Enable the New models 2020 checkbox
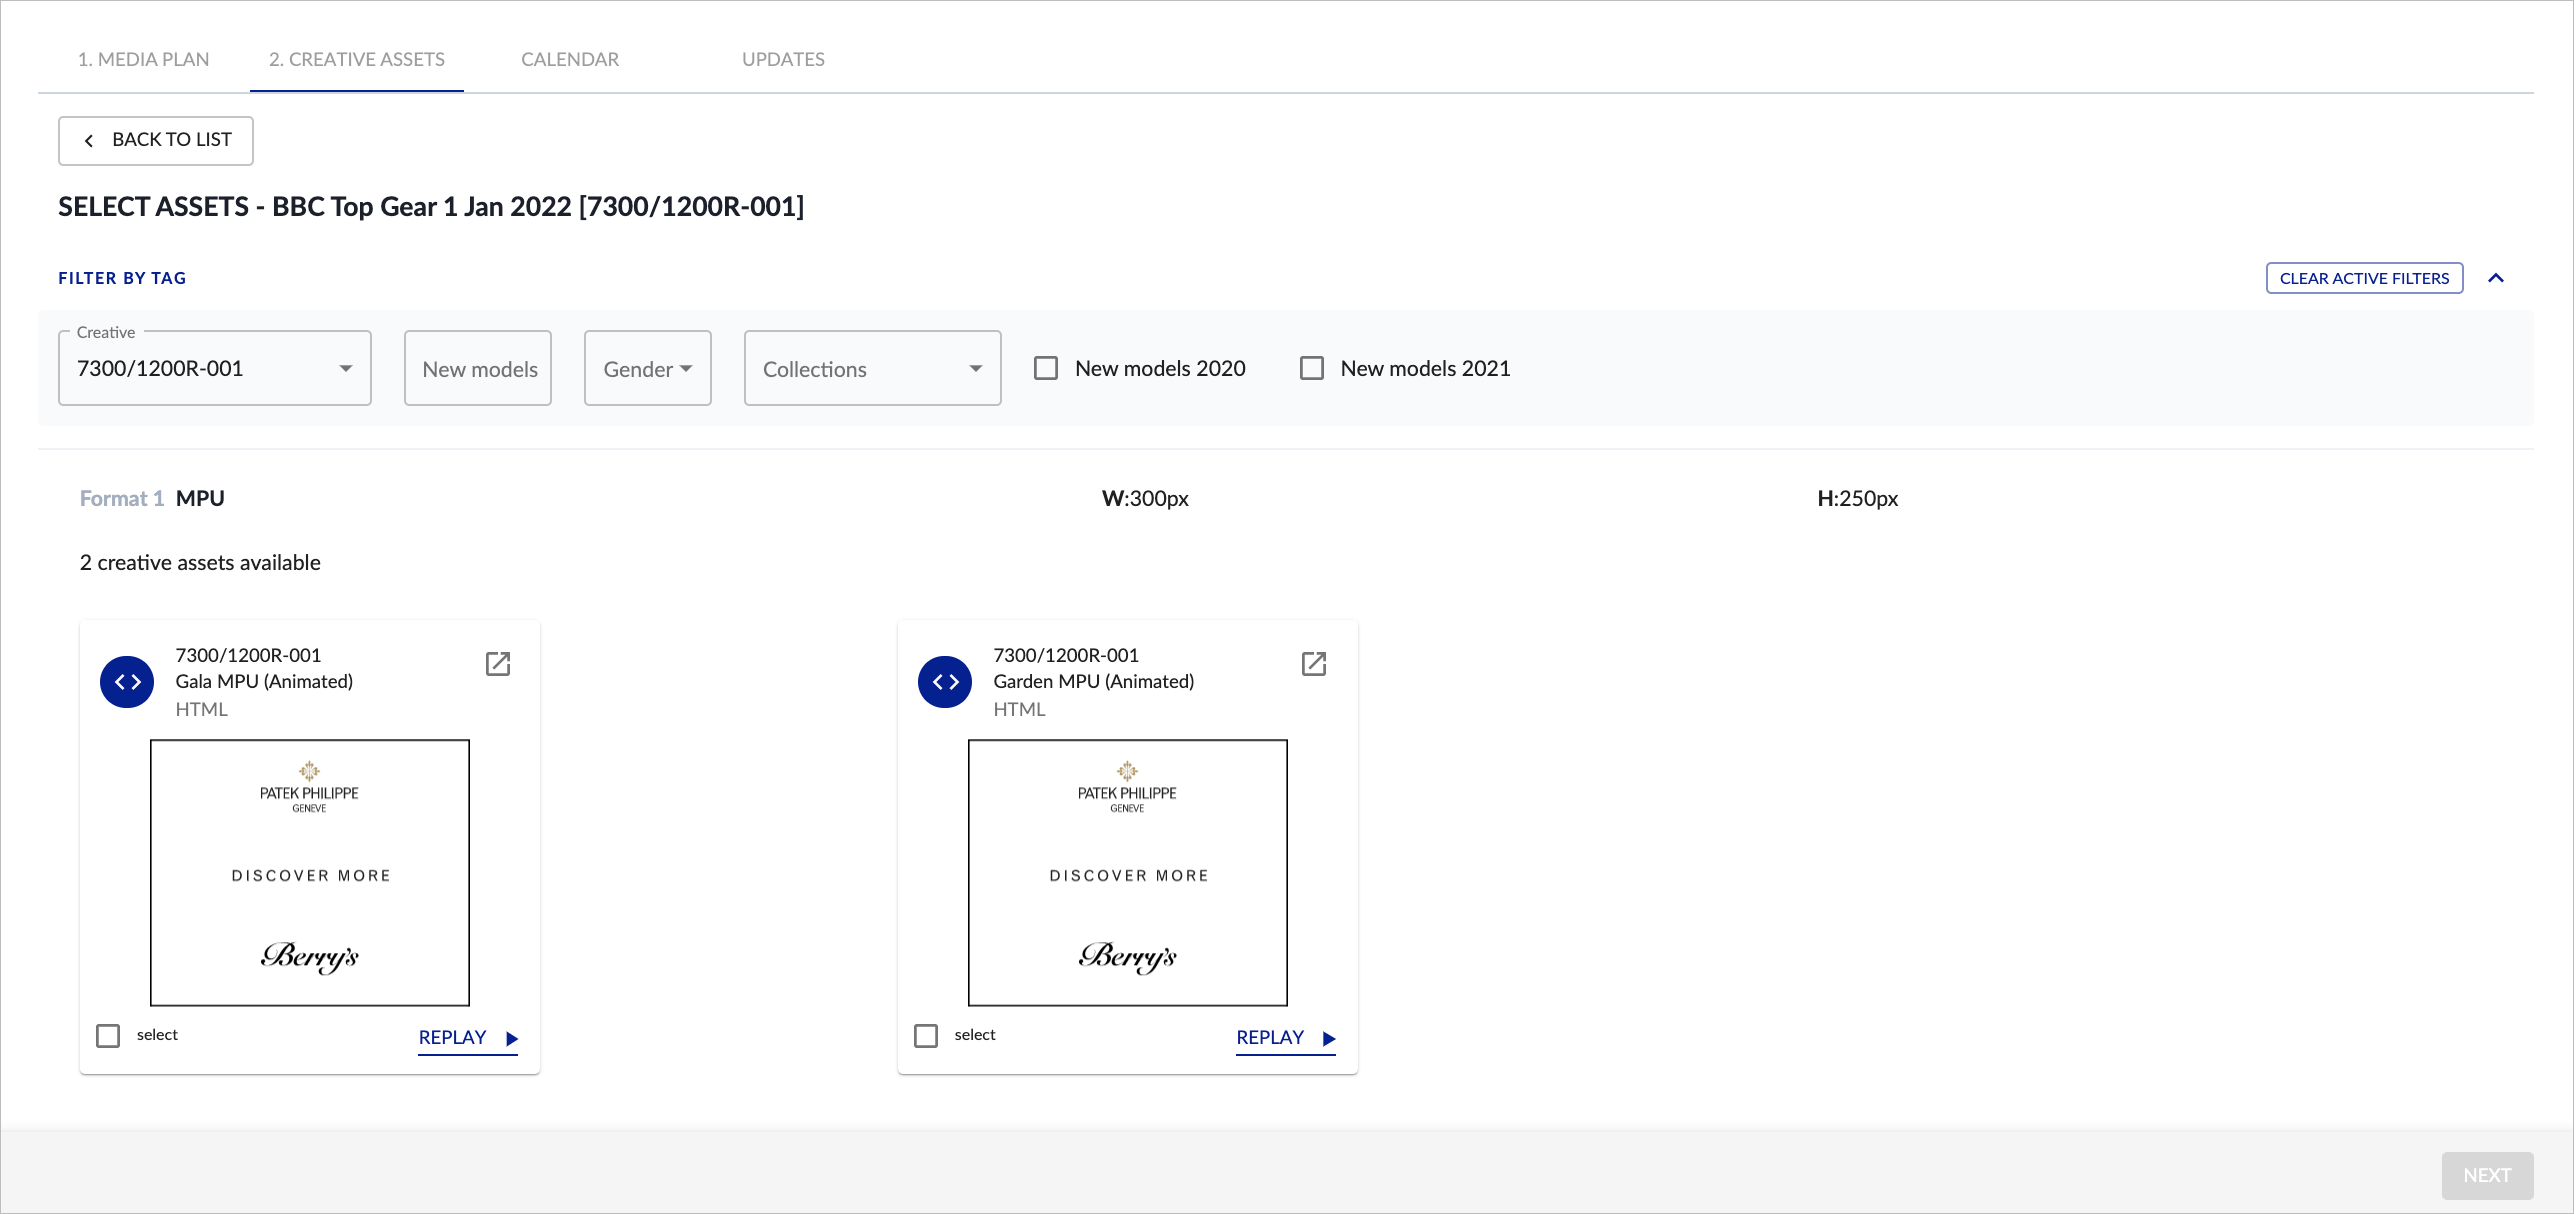2574x1214 pixels. point(1046,368)
